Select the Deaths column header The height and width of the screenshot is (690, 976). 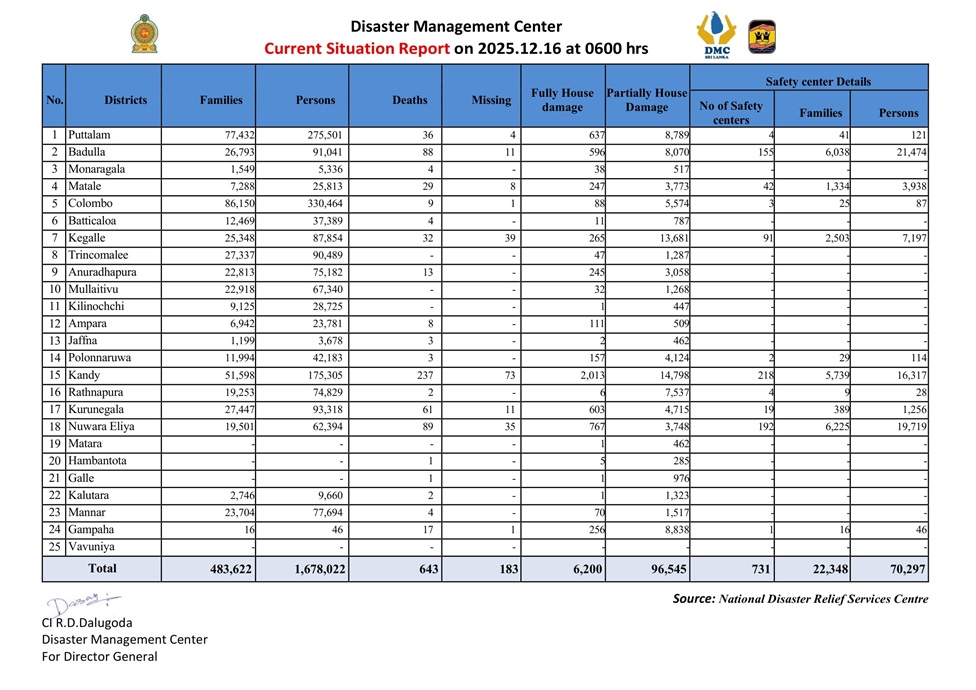tap(409, 100)
